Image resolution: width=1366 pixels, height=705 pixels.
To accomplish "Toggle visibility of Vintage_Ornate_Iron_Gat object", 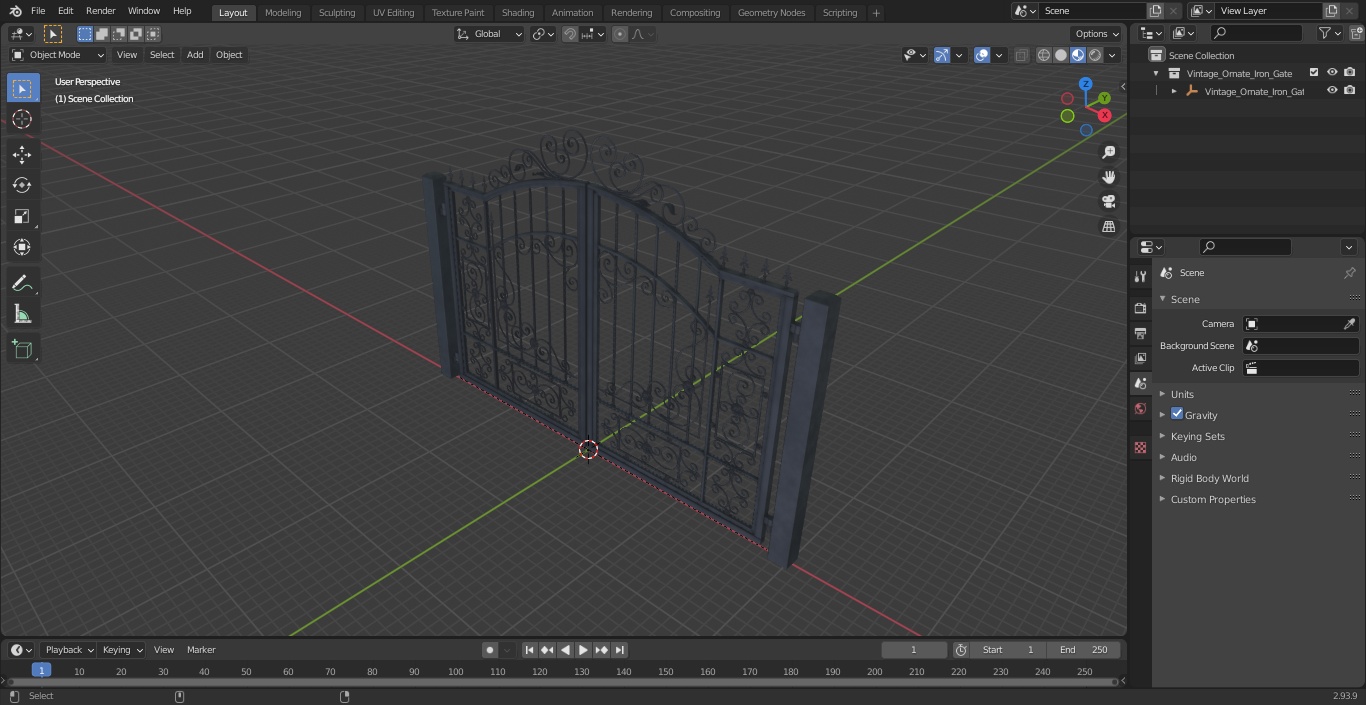I will [x=1332, y=91].
